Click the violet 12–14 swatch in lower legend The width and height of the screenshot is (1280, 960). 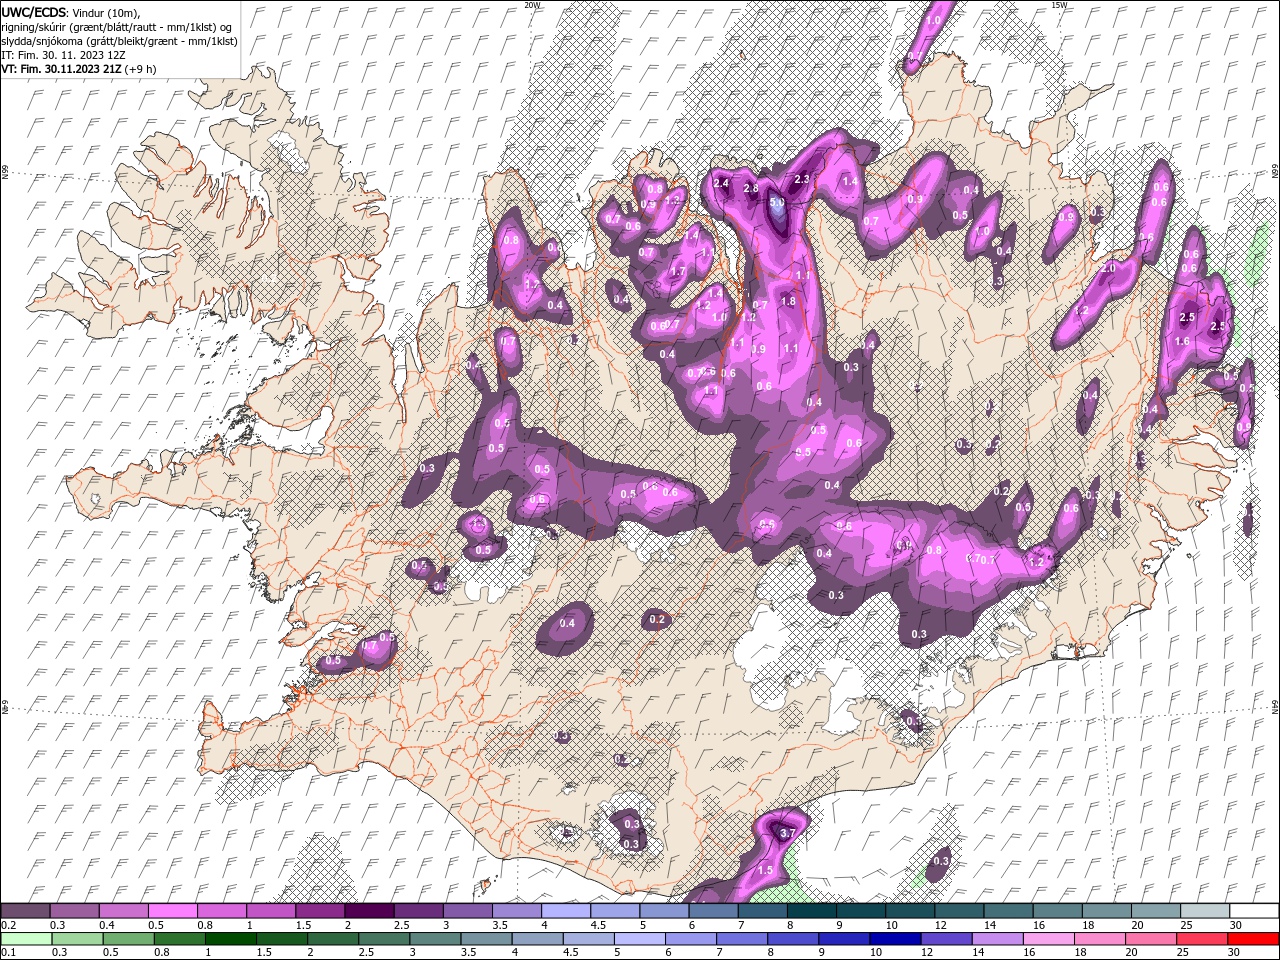click(946, 939)
